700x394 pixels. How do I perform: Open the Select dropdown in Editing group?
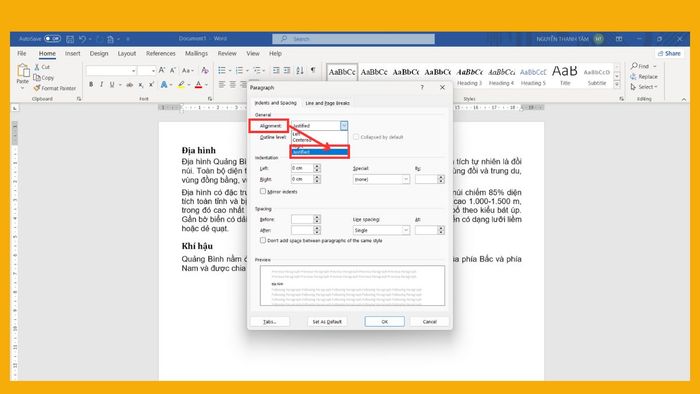pyautogui.click(x=644, y=87)
